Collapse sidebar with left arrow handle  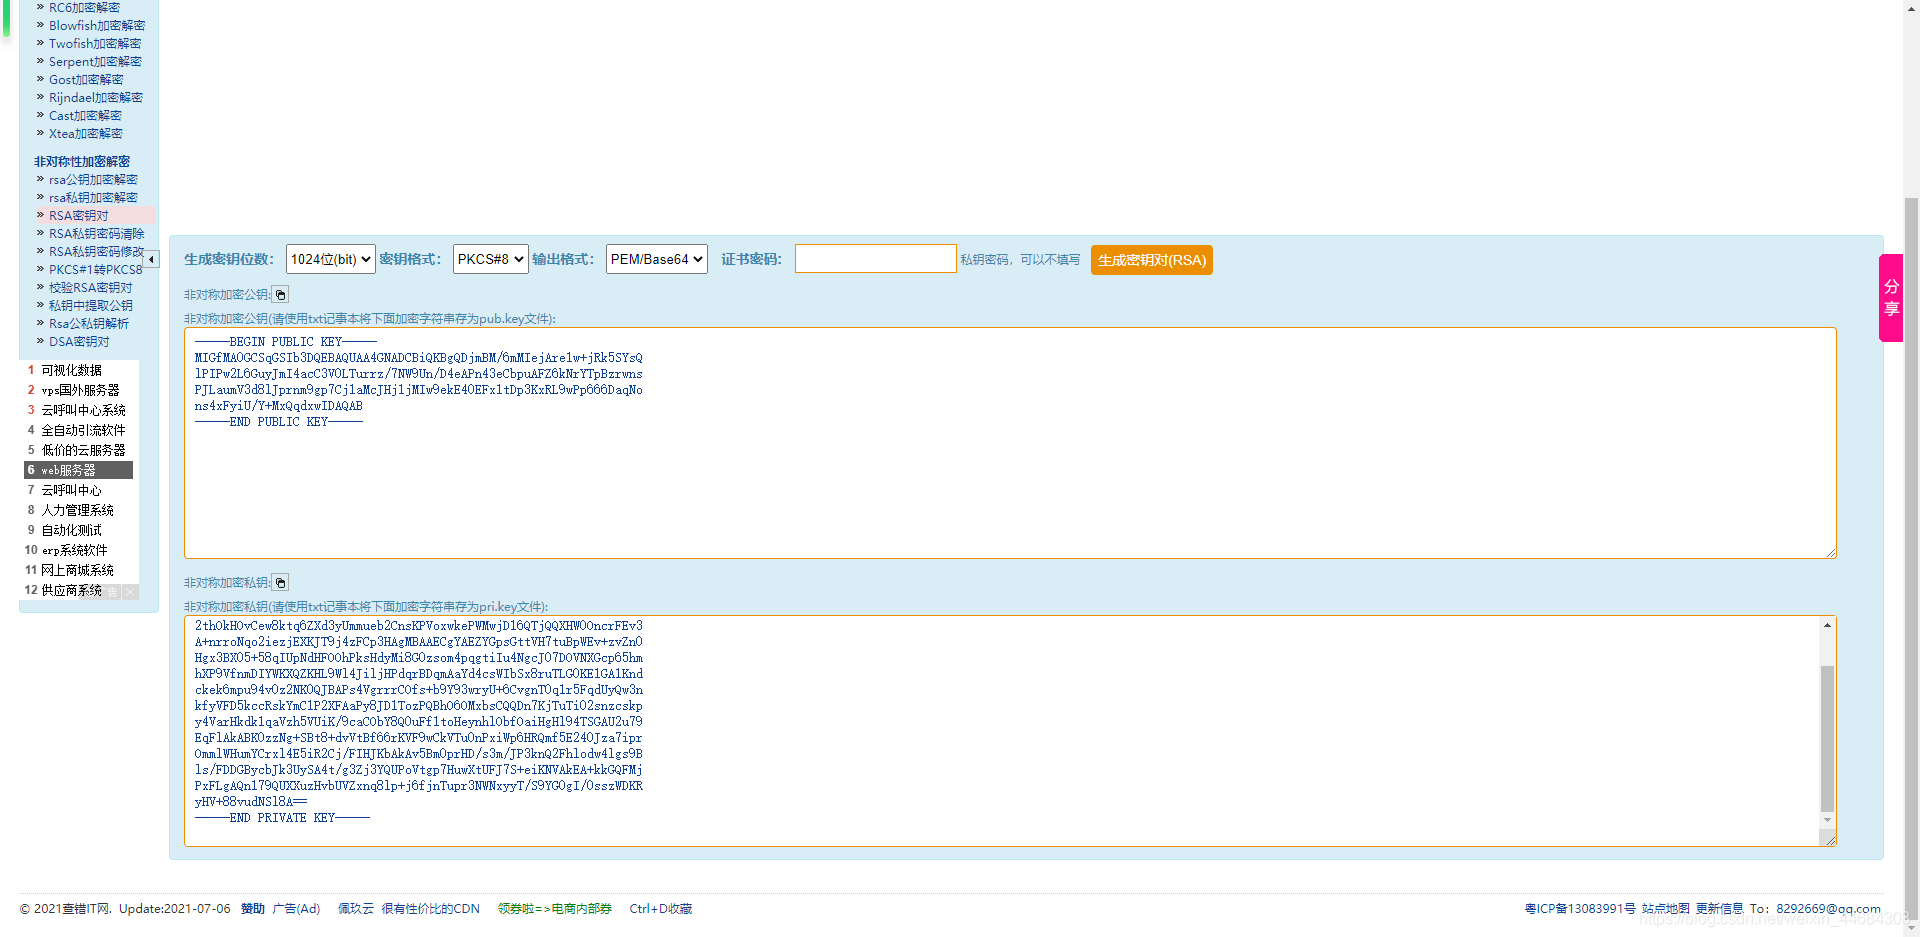click(x=151, y=258)
